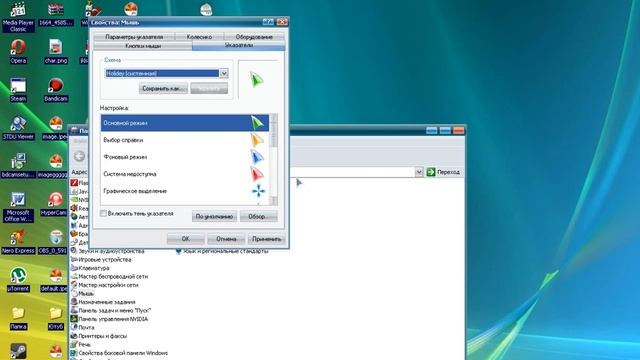
Task: Click the Обзор... browse button
Action: (259, 216)
